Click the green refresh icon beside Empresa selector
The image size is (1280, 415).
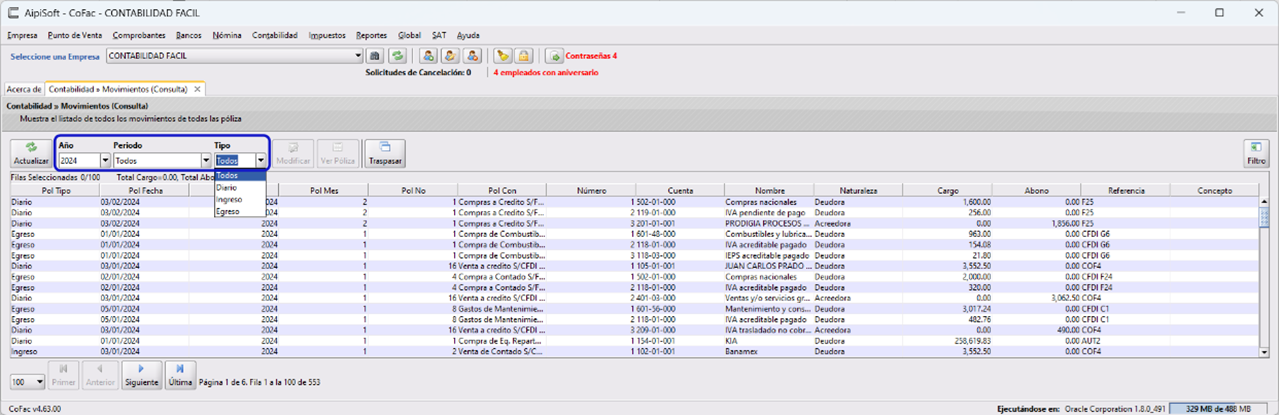tap(397, 56)
